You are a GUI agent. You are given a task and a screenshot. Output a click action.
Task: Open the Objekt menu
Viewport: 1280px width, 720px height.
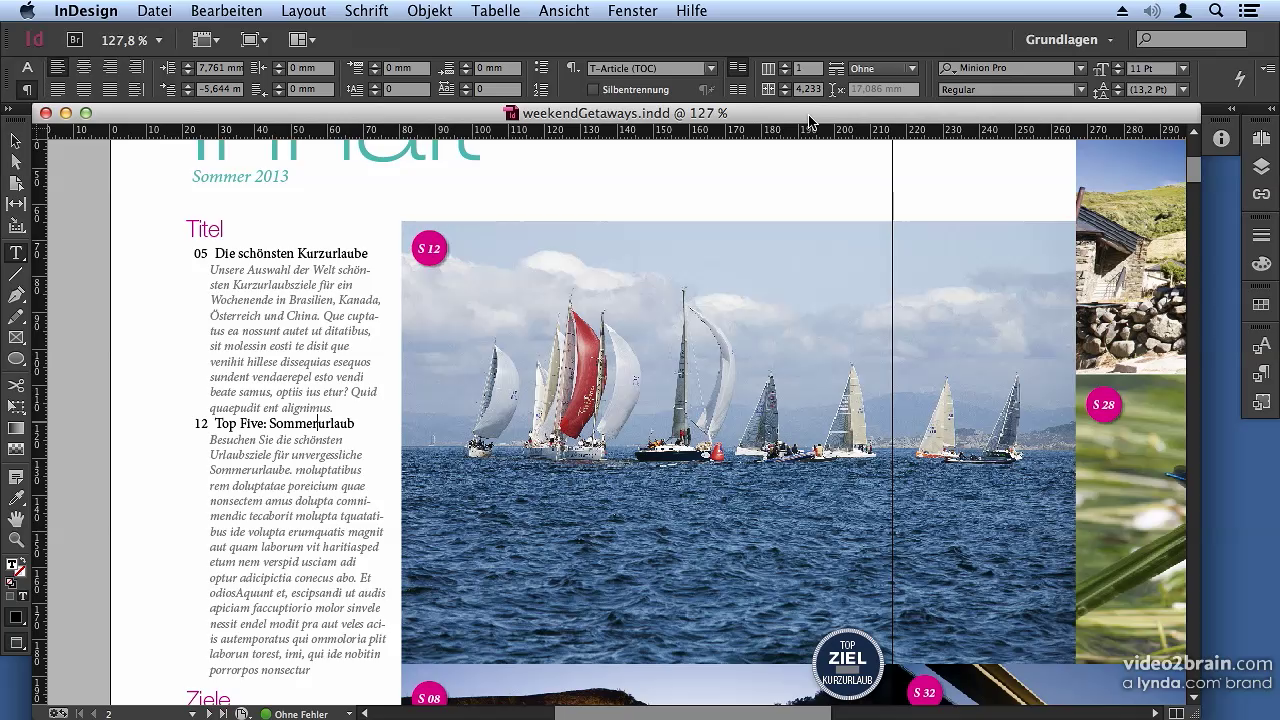coord(430,11)
